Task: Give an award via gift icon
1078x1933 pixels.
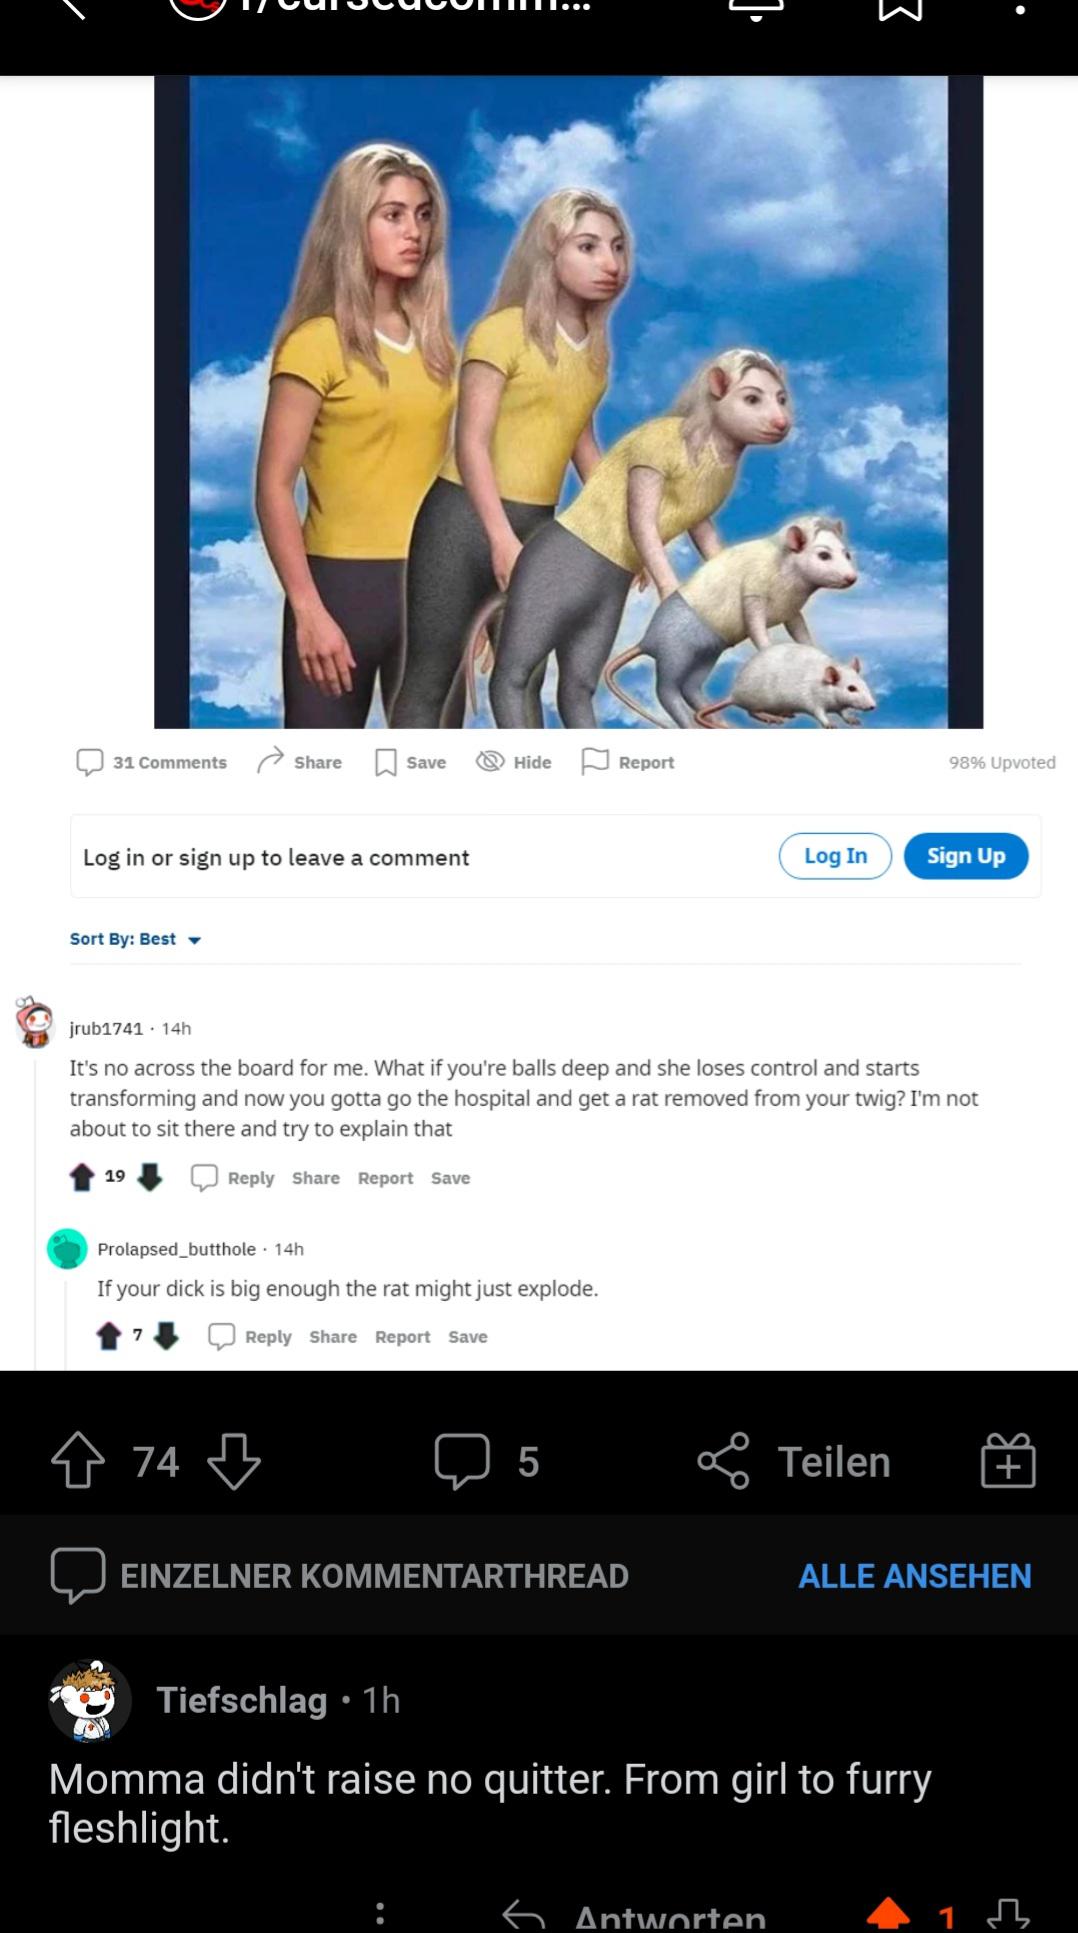Action: pyautogui.click(x=1008, y=1461)
